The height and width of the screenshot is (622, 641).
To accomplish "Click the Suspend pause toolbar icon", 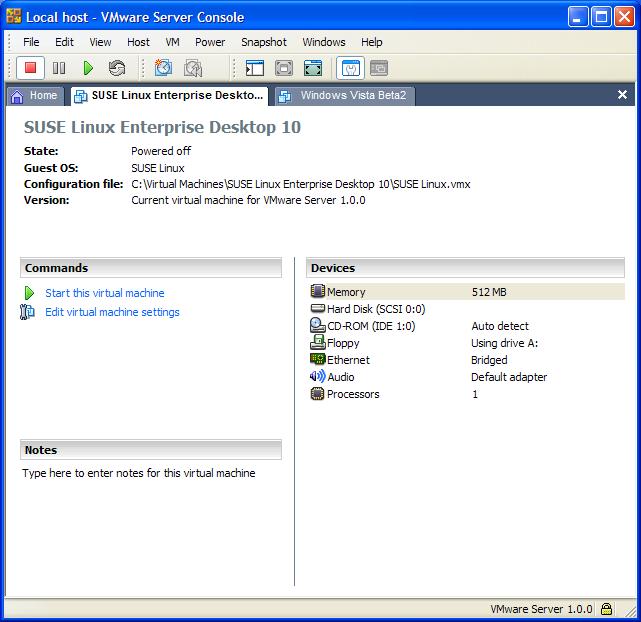I will [x=59, y=68].
